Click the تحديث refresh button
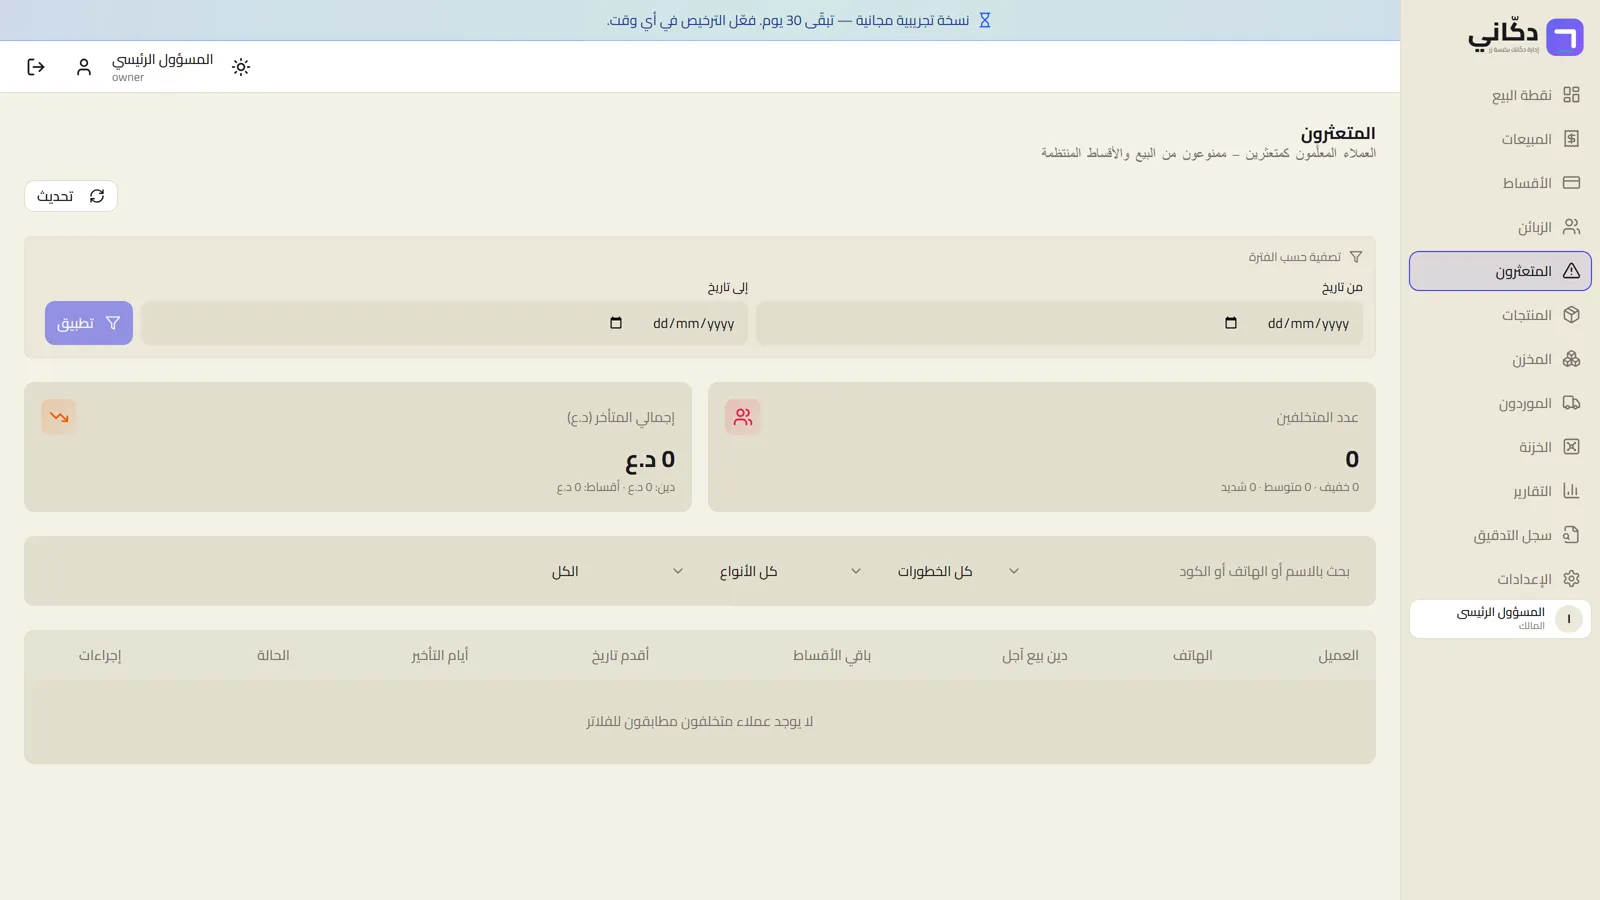 point(71,196)
